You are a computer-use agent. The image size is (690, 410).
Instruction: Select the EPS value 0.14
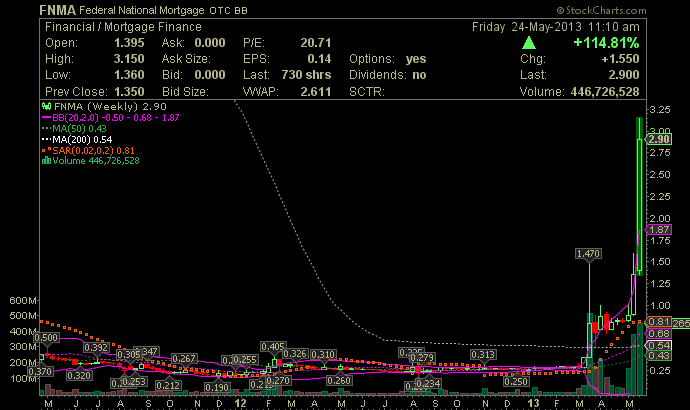point(319,59)
